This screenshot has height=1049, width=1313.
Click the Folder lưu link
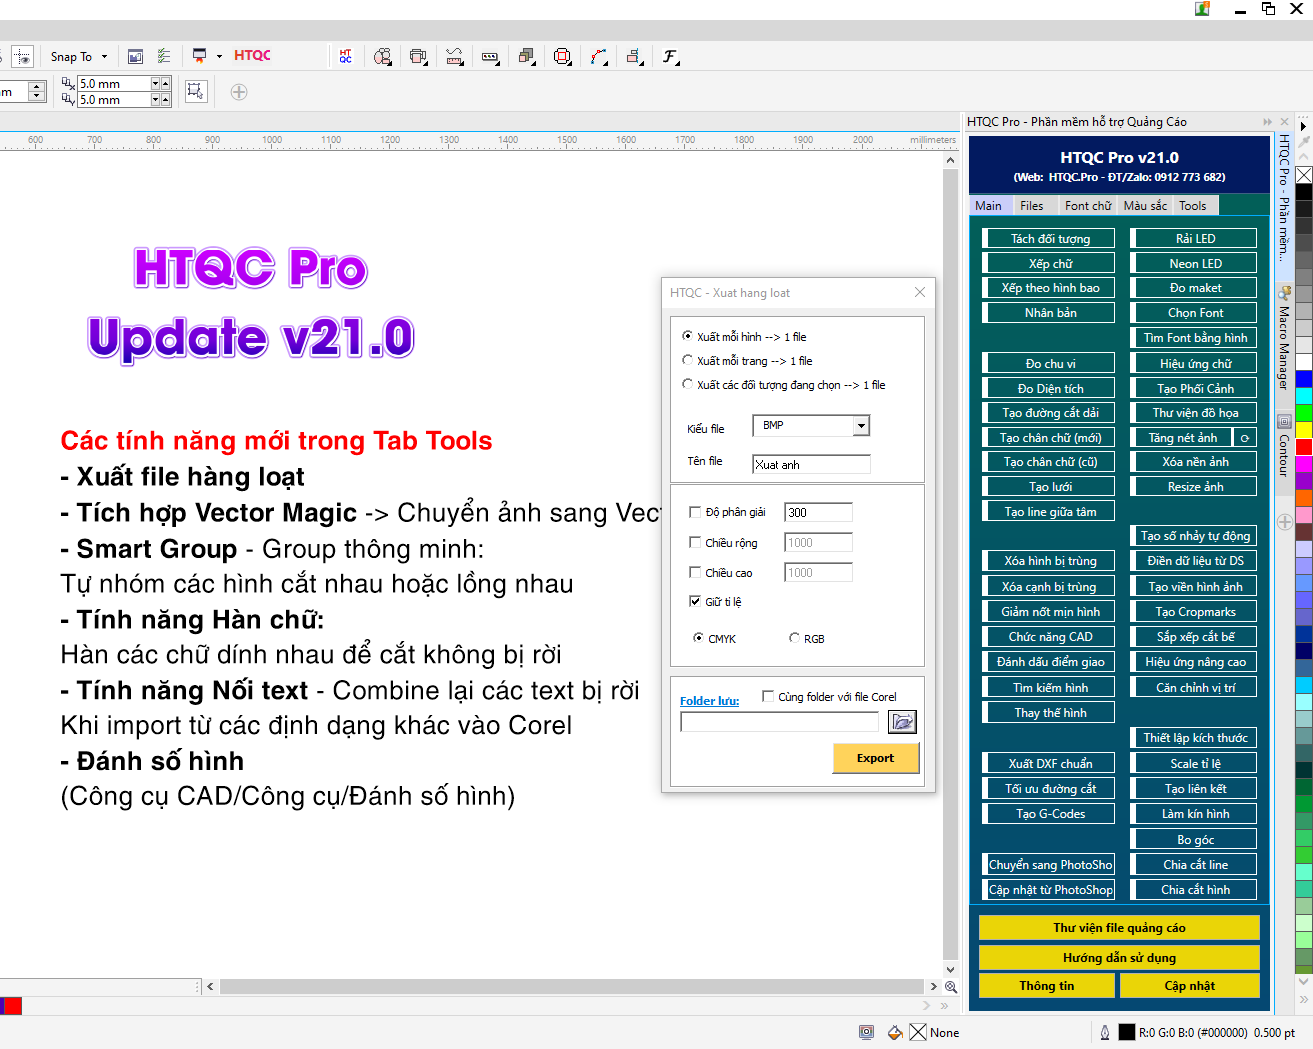point(709,700)
